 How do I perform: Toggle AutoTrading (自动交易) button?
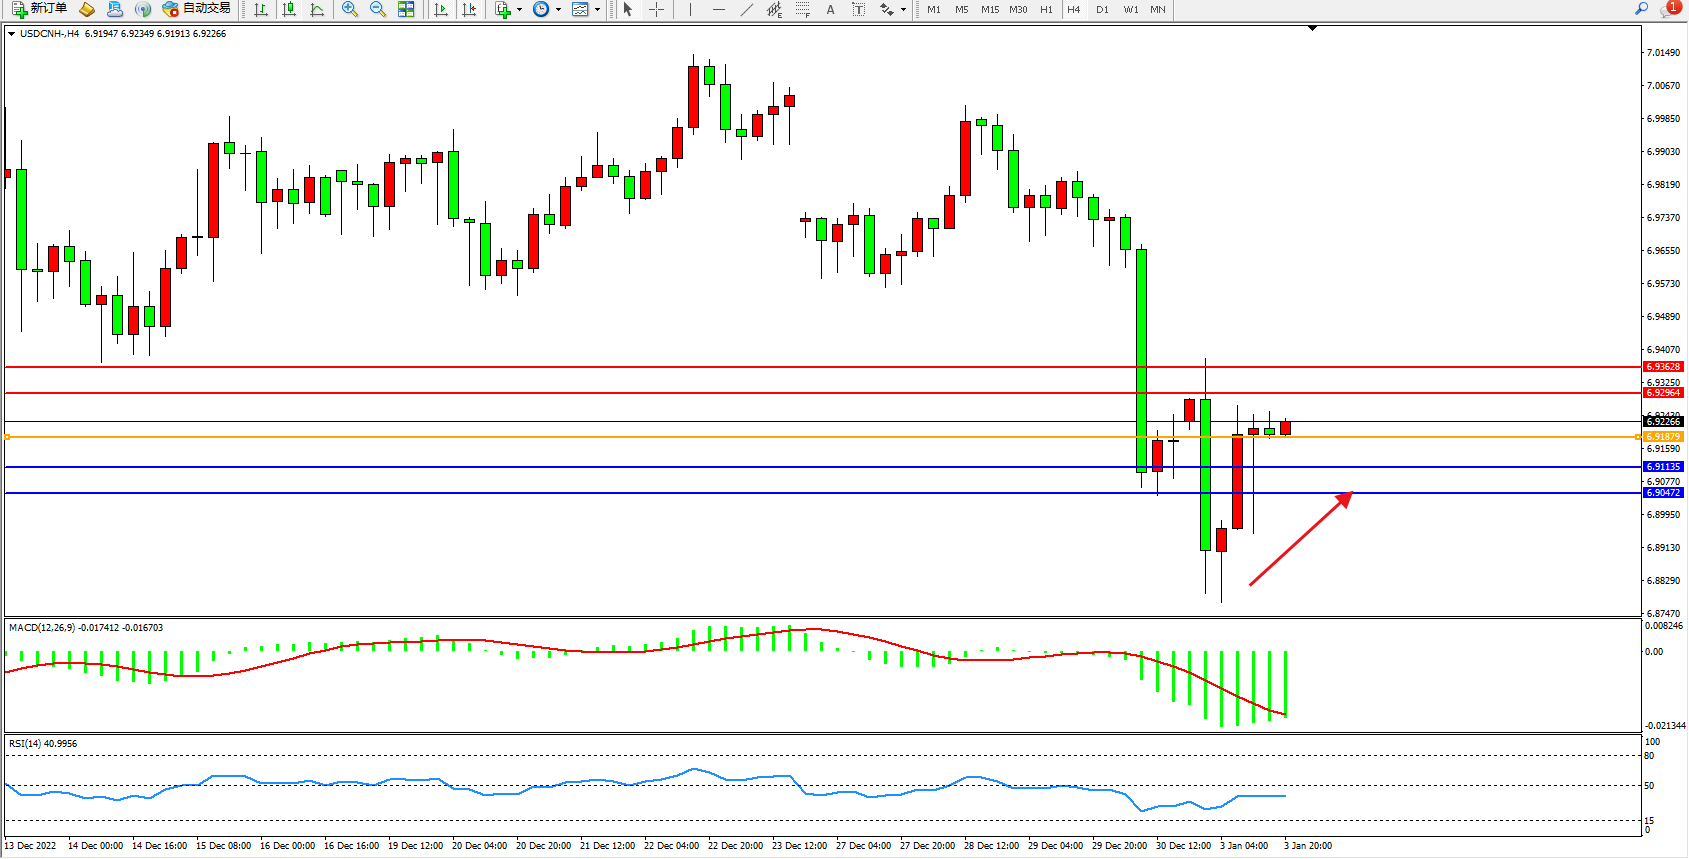tap(197, 9)
